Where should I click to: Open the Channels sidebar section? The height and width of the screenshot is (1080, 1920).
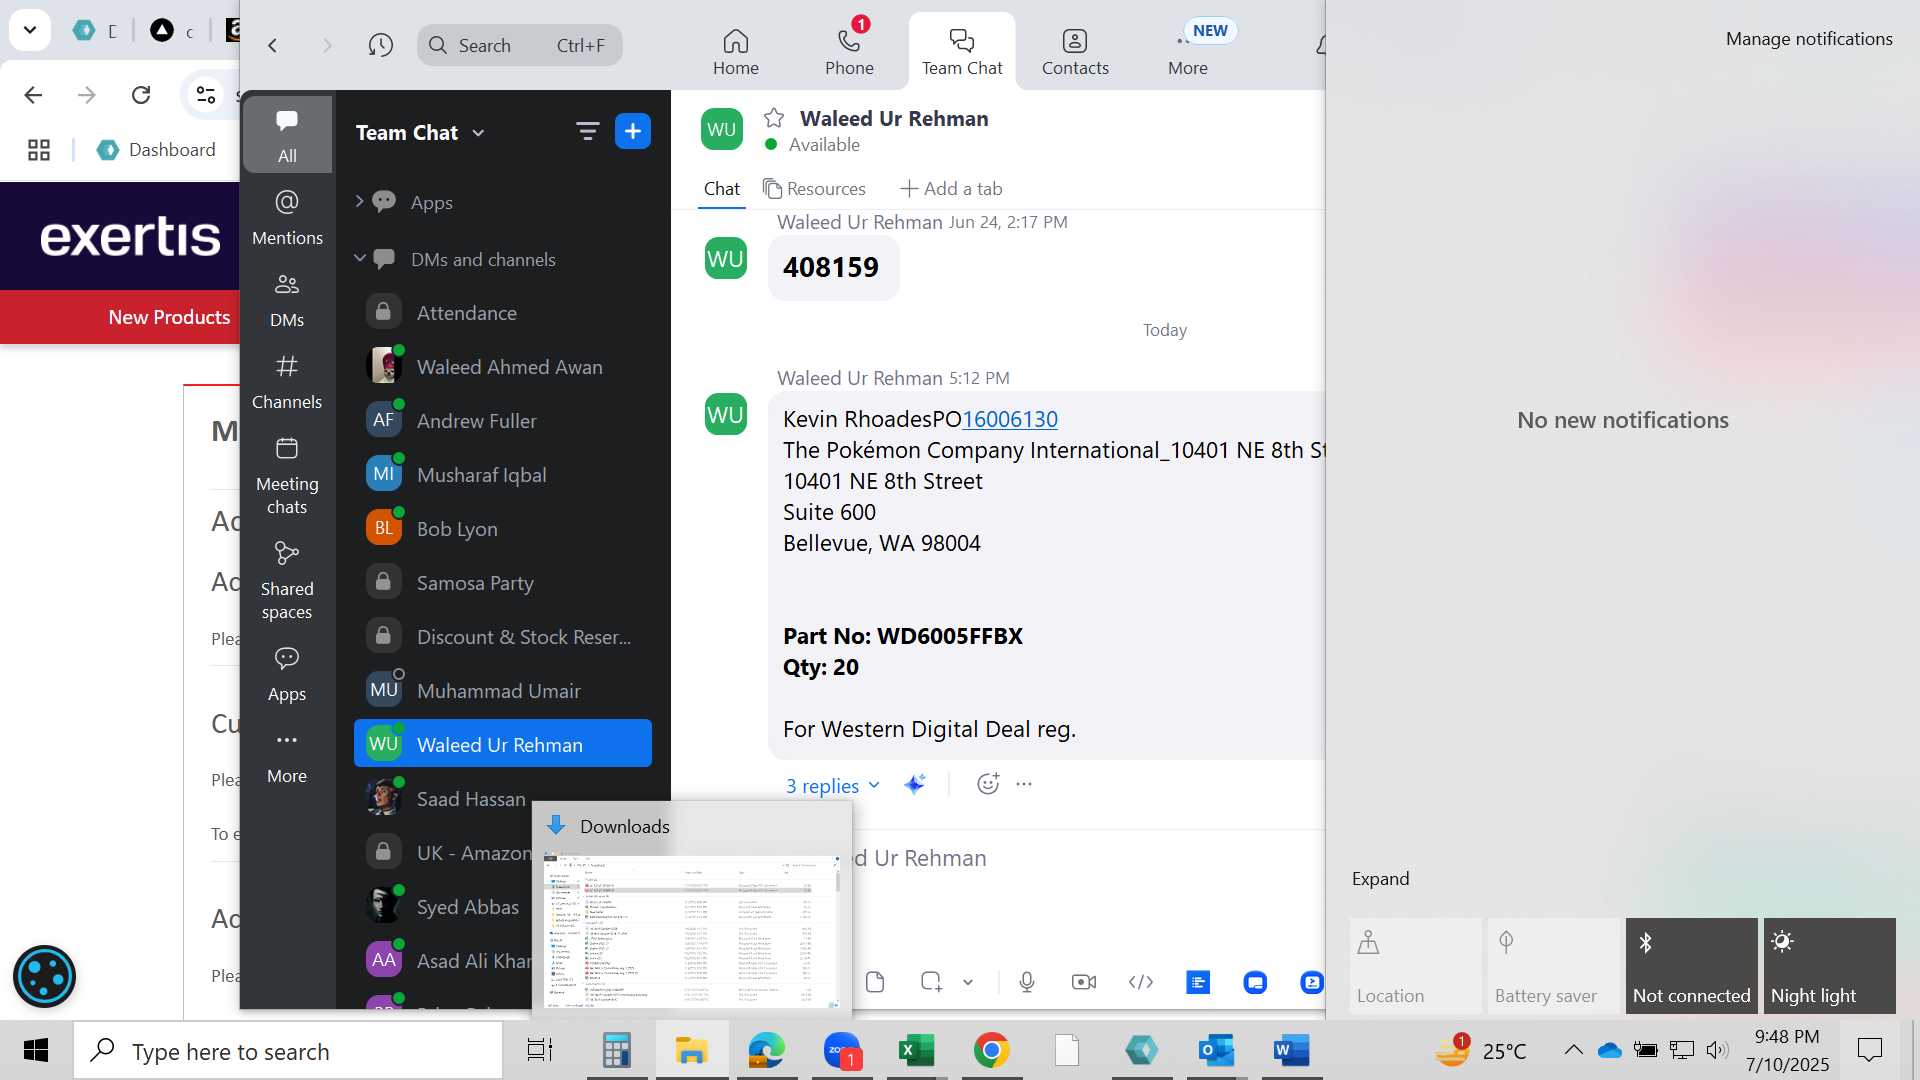pos(287,381)
